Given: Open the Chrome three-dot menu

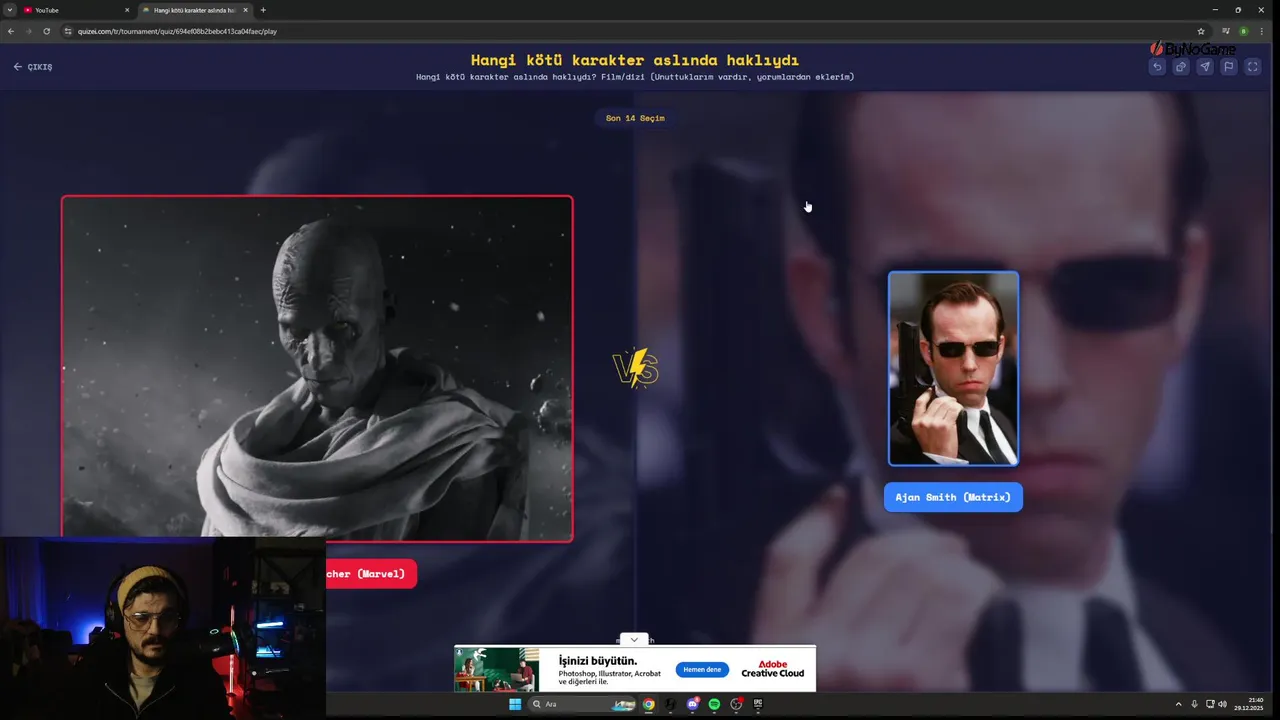Looking at the screenshot, I should tap(1264, 31).
